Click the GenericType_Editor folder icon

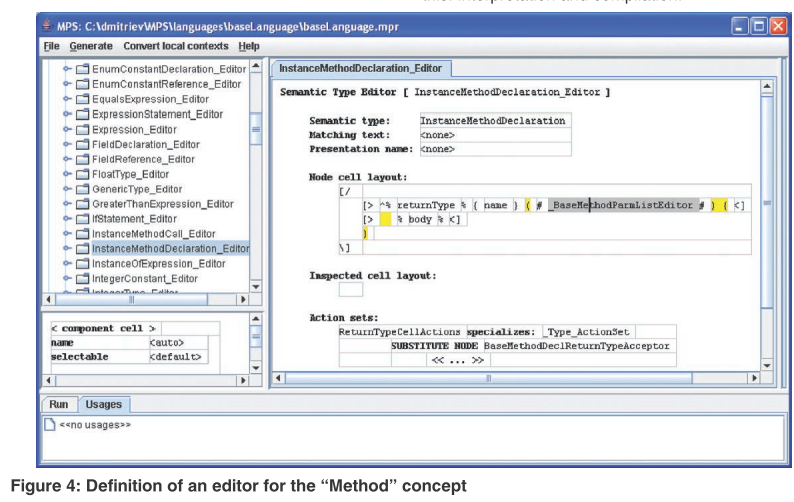coord(83,189)
